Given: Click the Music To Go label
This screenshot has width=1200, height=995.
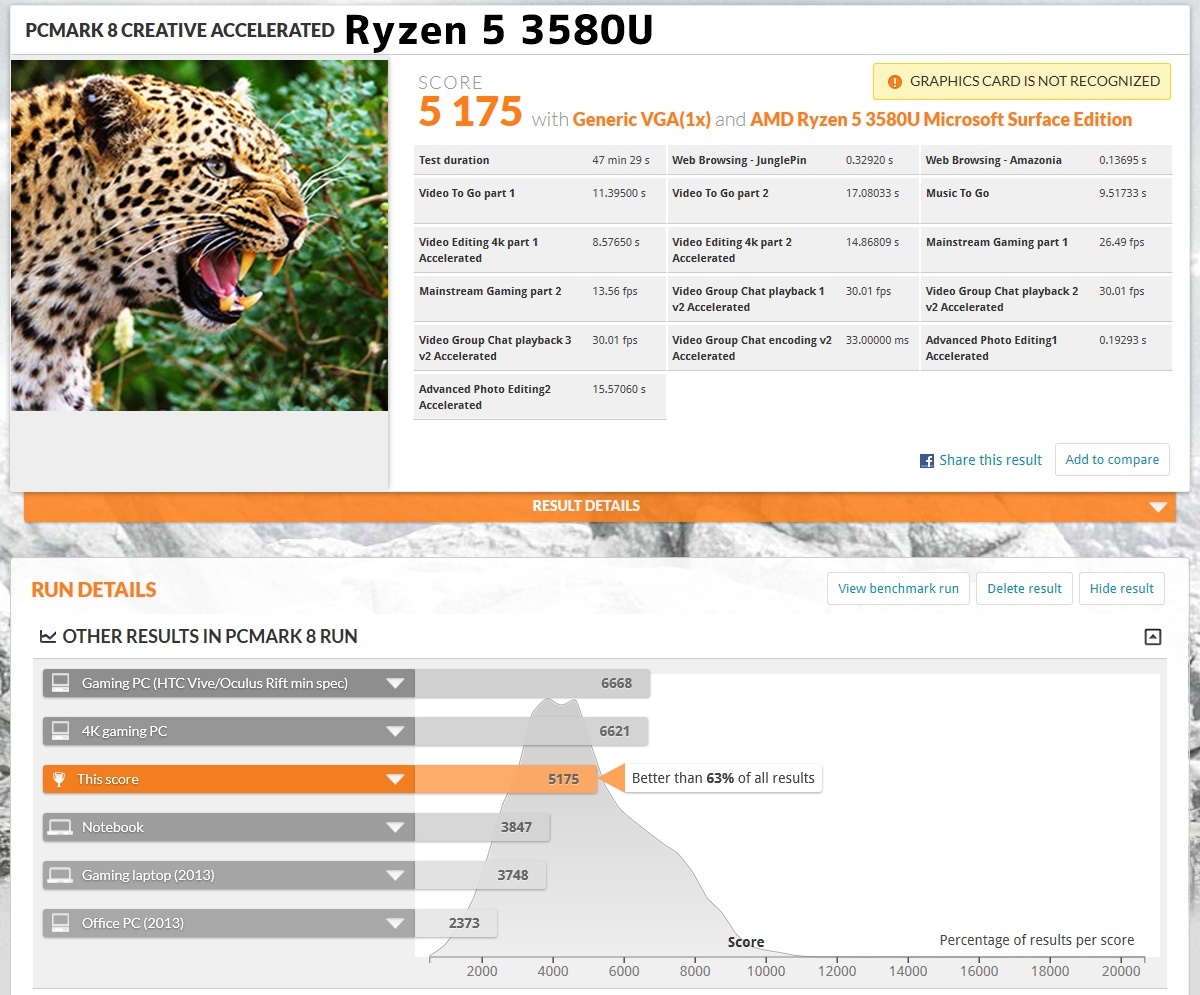Looking at the screenshot, I should click(x=957, y=193).
